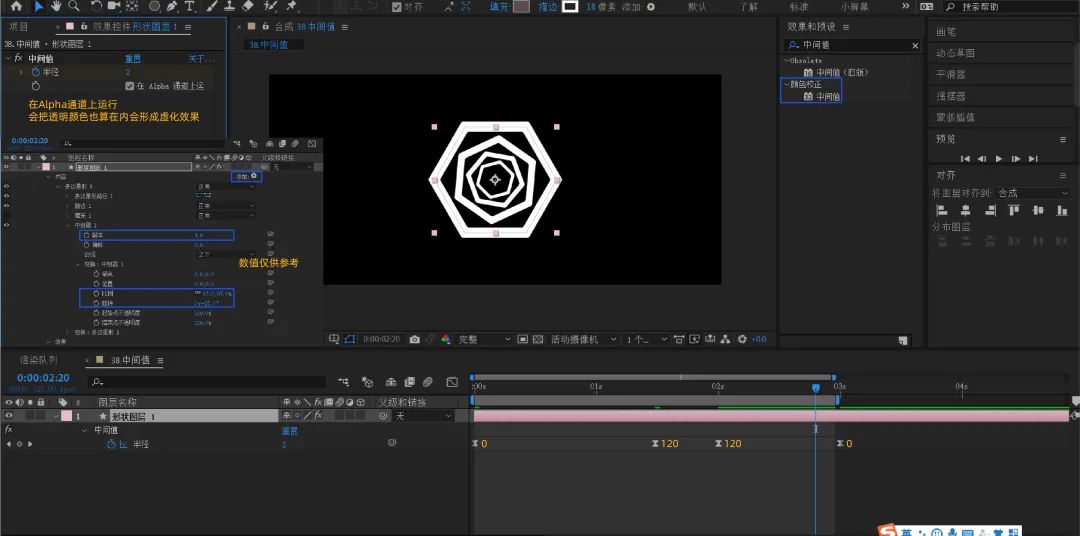Select the Pan Behind anchor point tool

(132, 6)
